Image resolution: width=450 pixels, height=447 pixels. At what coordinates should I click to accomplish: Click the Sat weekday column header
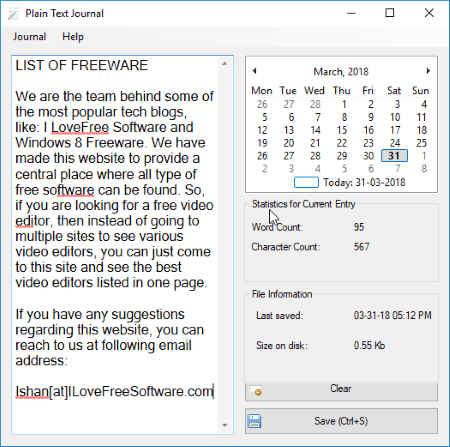click(394, 91)
